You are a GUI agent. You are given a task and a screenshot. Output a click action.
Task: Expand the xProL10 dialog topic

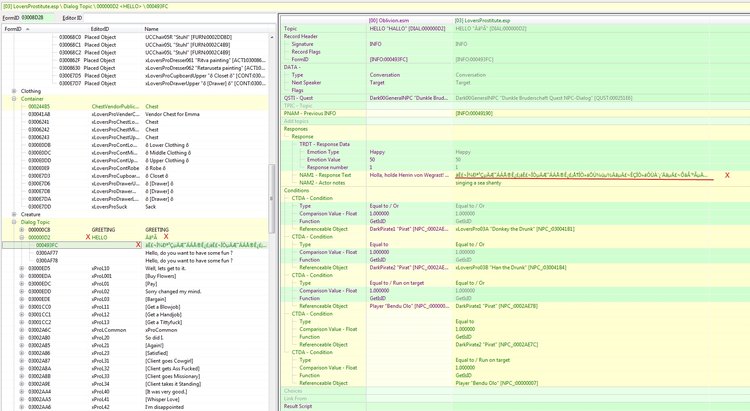pos(22,268)
